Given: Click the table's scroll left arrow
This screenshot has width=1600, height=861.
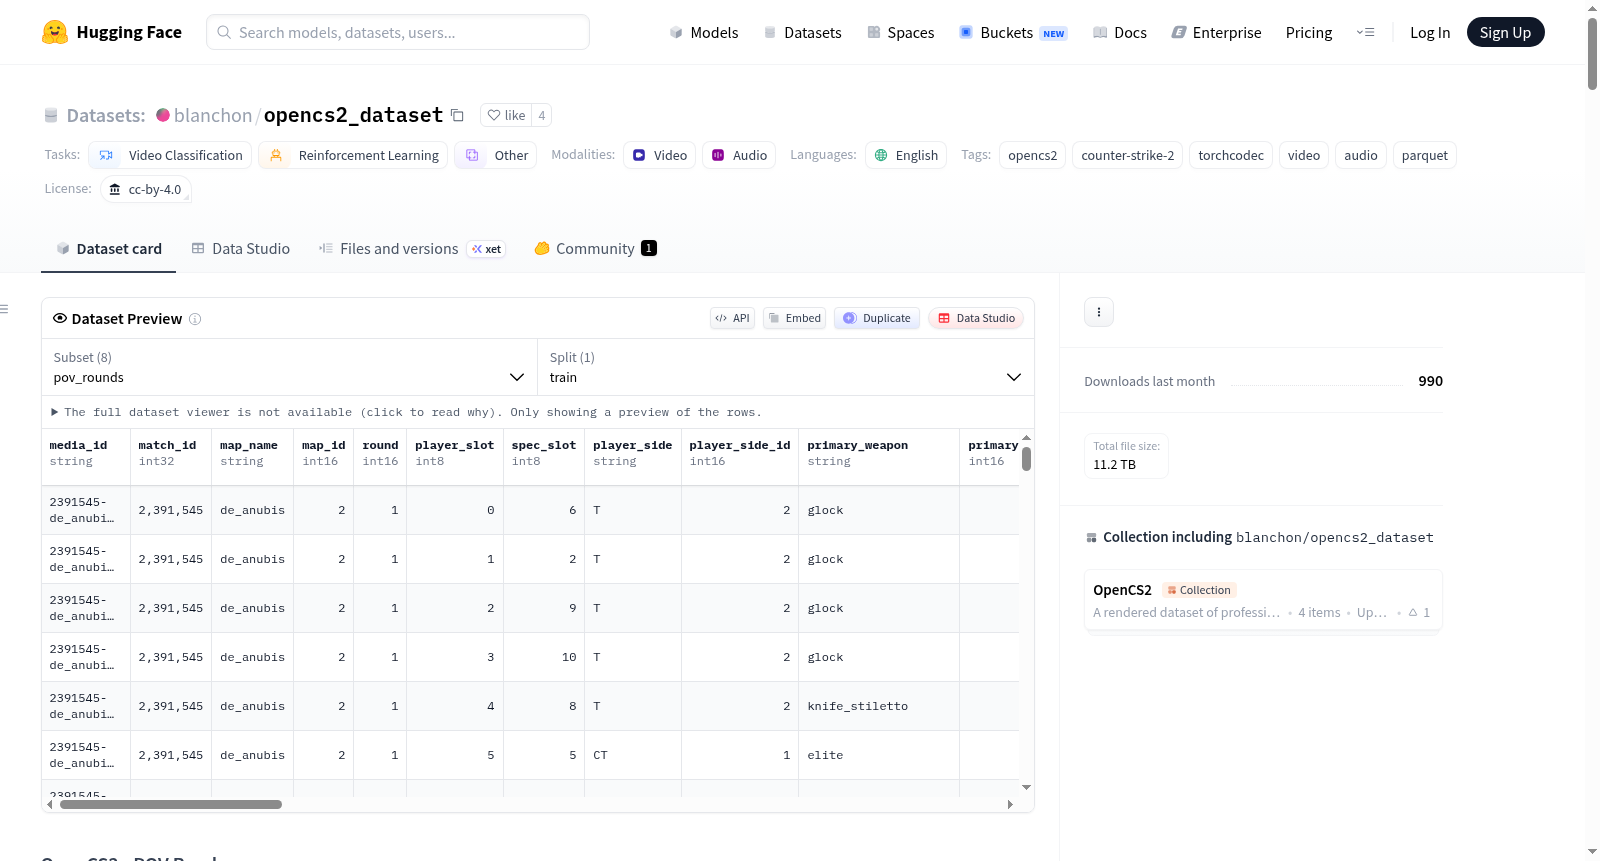Looking at the screenshot, I should point(50,804).
